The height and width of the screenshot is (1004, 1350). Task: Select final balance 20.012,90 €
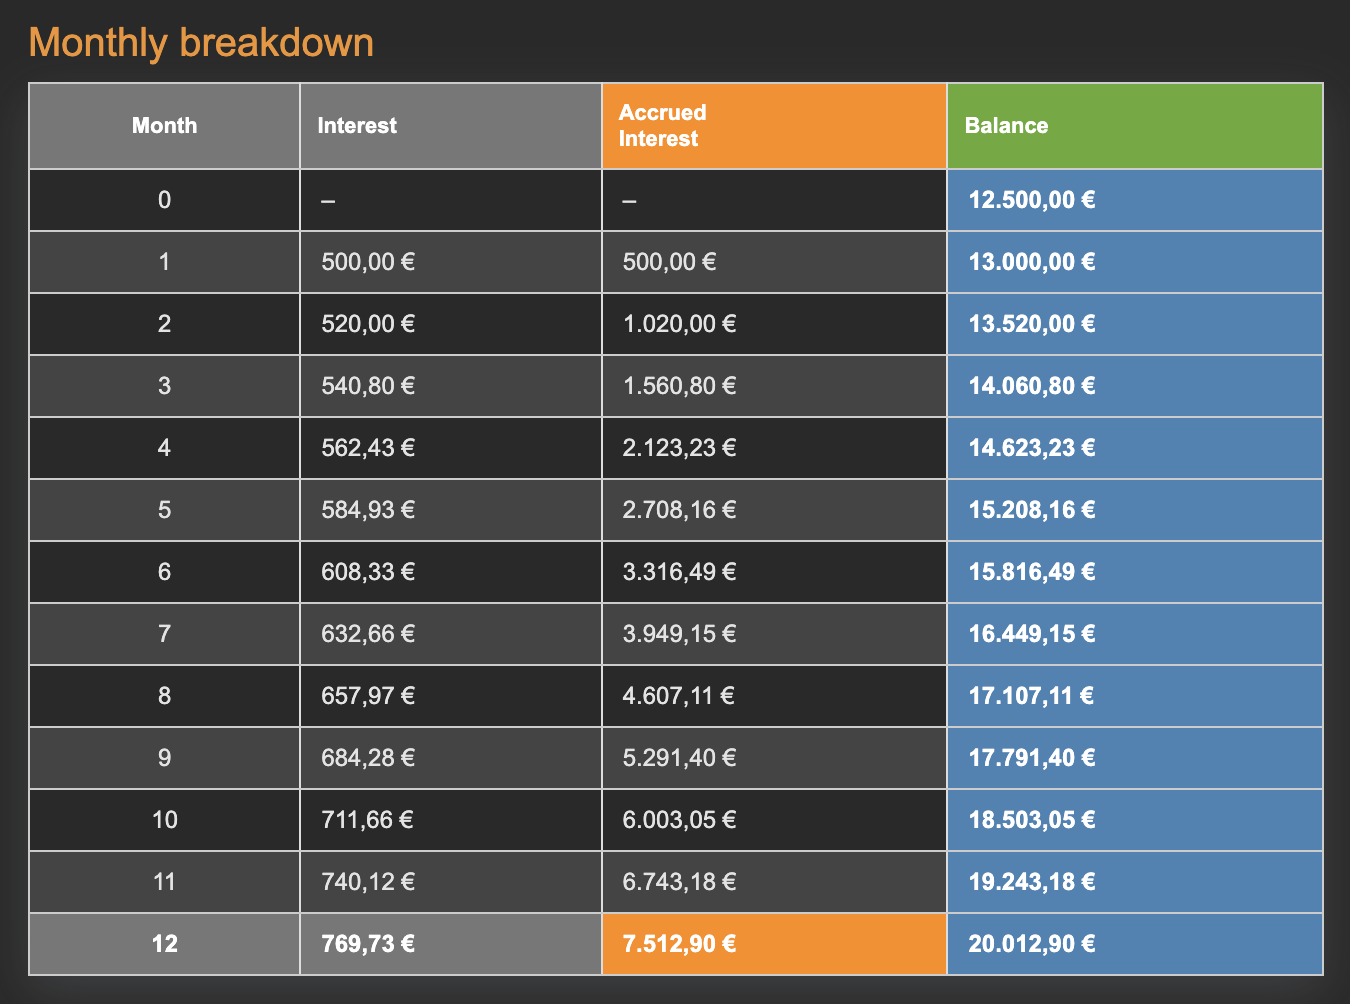(x=1135, y=944)
